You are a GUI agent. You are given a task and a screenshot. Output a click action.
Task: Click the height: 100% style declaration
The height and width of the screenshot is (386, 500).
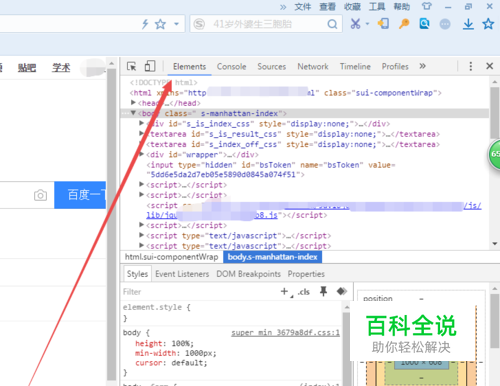coord(164,343)
